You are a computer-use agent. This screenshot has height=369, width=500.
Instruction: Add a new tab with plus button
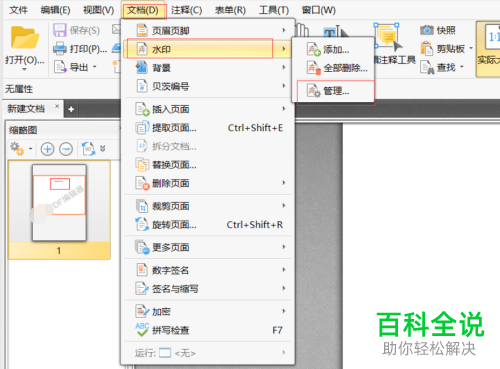coord(71,109)
